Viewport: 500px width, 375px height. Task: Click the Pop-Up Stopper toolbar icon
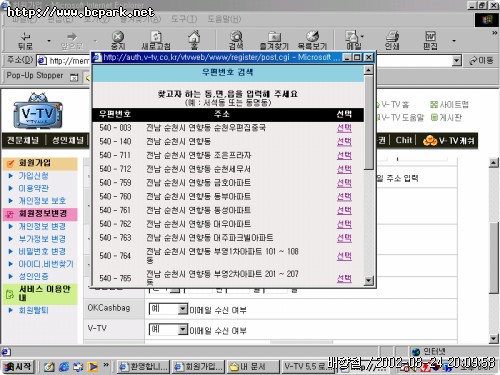pyautogui.click(x=74, y=77)
